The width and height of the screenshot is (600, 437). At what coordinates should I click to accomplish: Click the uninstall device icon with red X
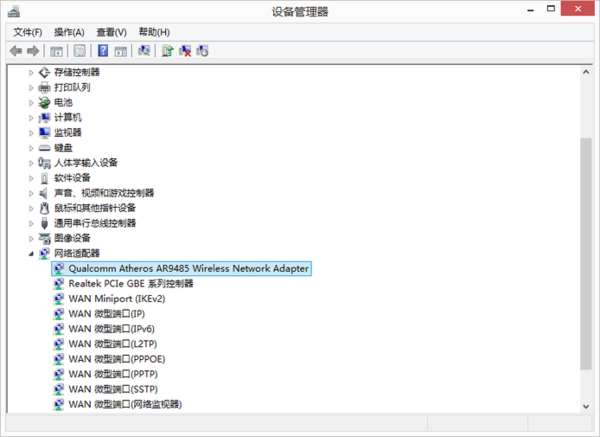pos(185,51)
